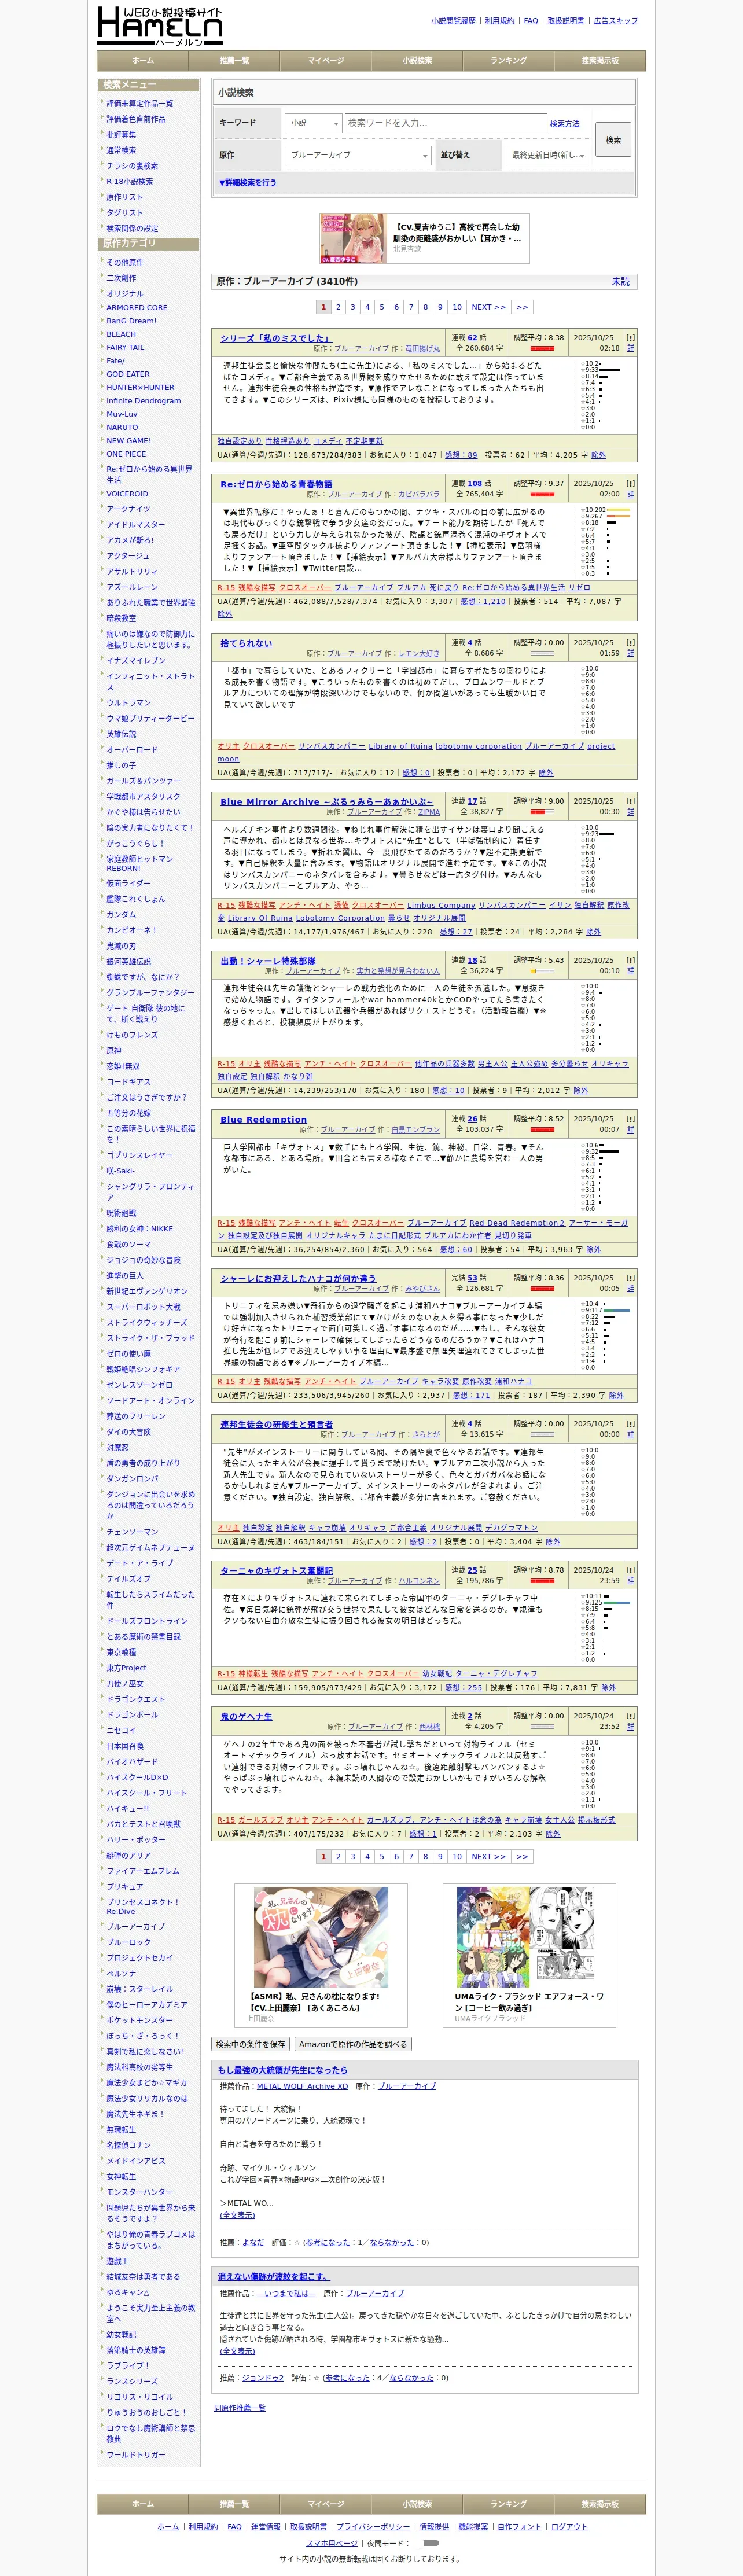Viewport: 743px width, 2576px height.
Task: Open 原作 dropdown showing ブルーアーカイブ
Action: point(358,155)
